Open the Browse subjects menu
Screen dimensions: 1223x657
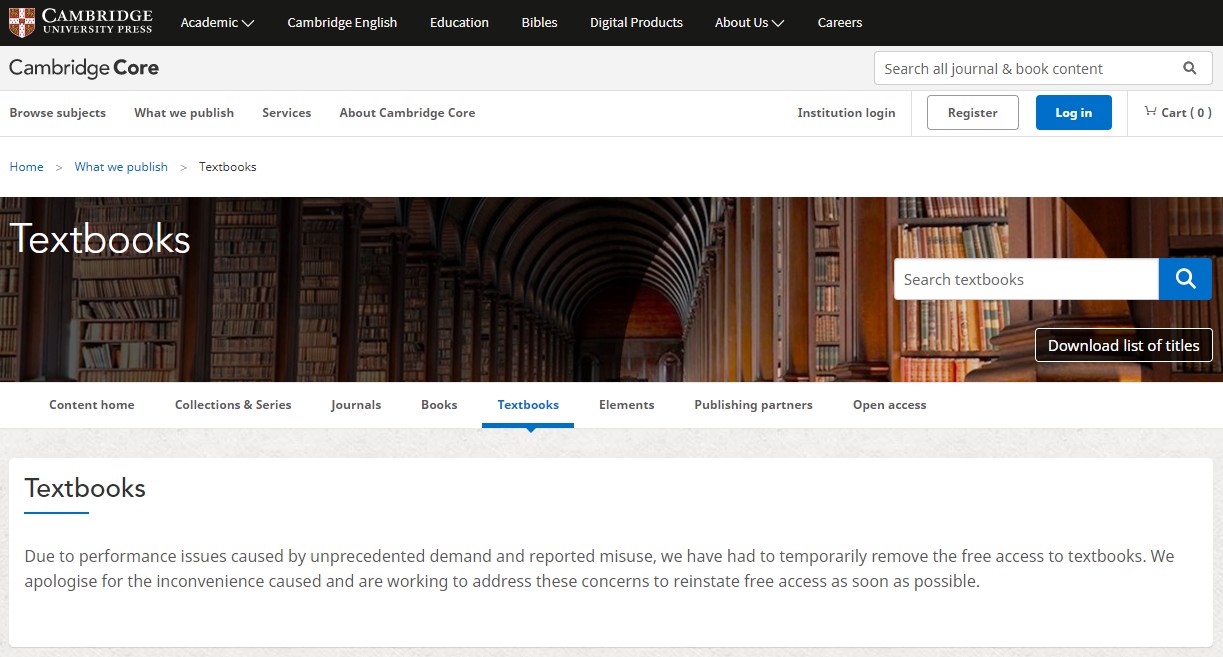point(57,113)
